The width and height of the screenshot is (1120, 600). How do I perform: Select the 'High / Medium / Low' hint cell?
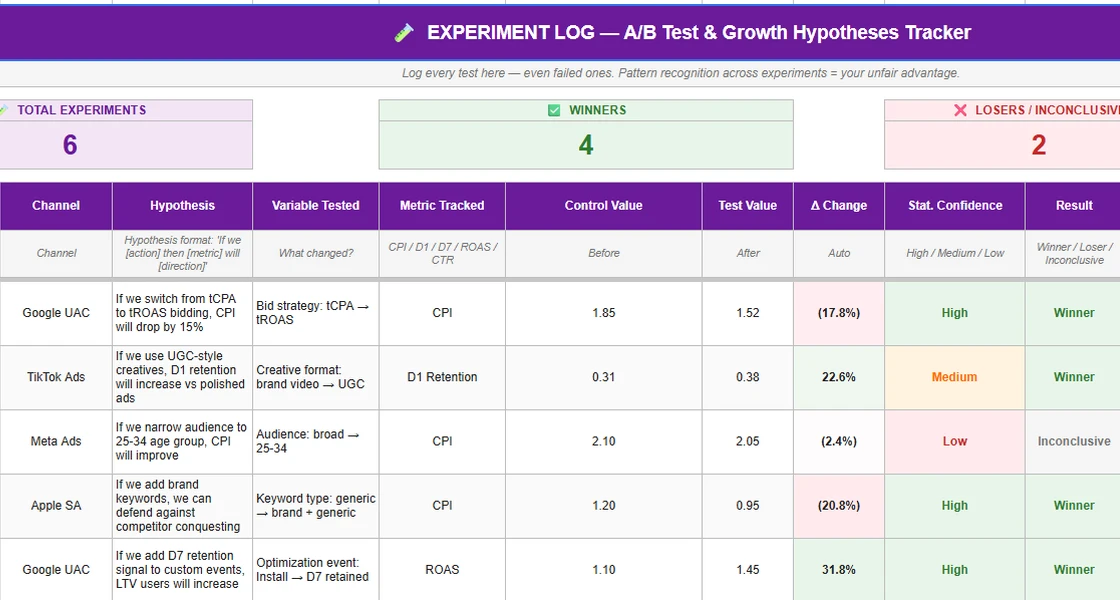pyautogui.click(x=955, y=254)
